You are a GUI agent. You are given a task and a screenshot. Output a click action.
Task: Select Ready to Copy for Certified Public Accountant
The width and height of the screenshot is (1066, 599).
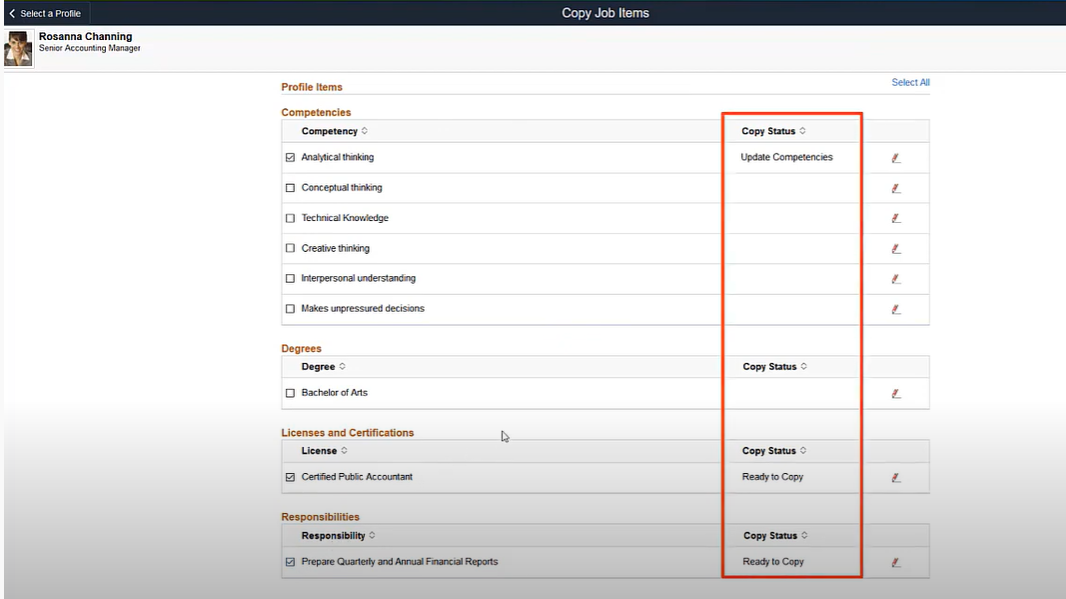coord(773,477)
